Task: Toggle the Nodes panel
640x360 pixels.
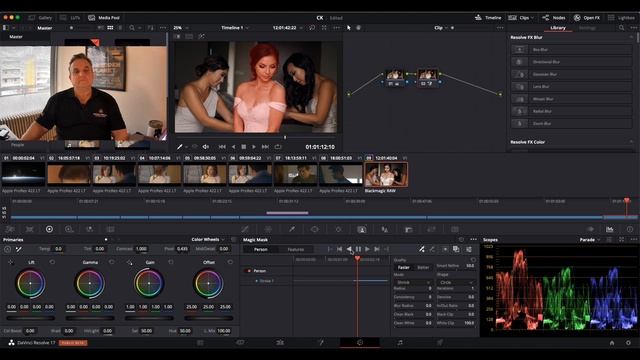Action: pos(554,18)
